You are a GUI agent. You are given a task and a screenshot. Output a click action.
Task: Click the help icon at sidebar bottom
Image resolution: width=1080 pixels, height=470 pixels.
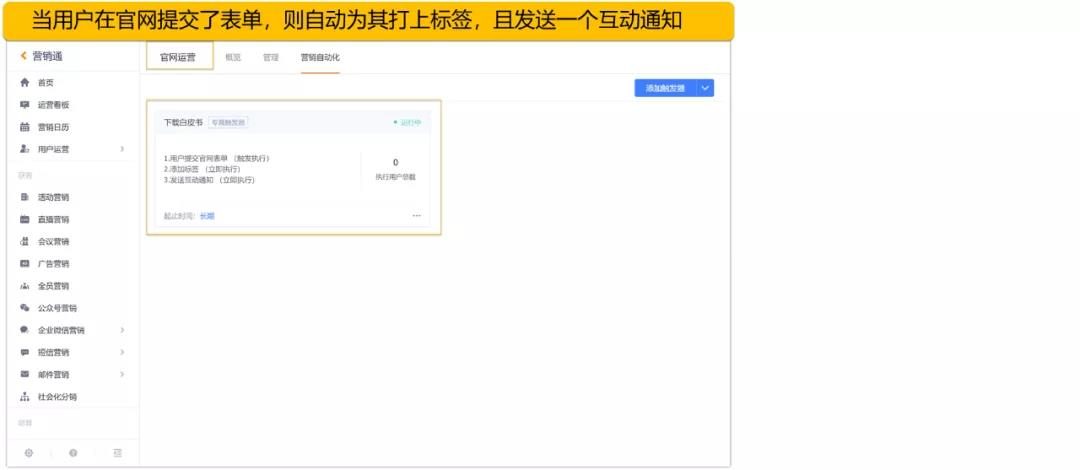[x=73, y=453]
